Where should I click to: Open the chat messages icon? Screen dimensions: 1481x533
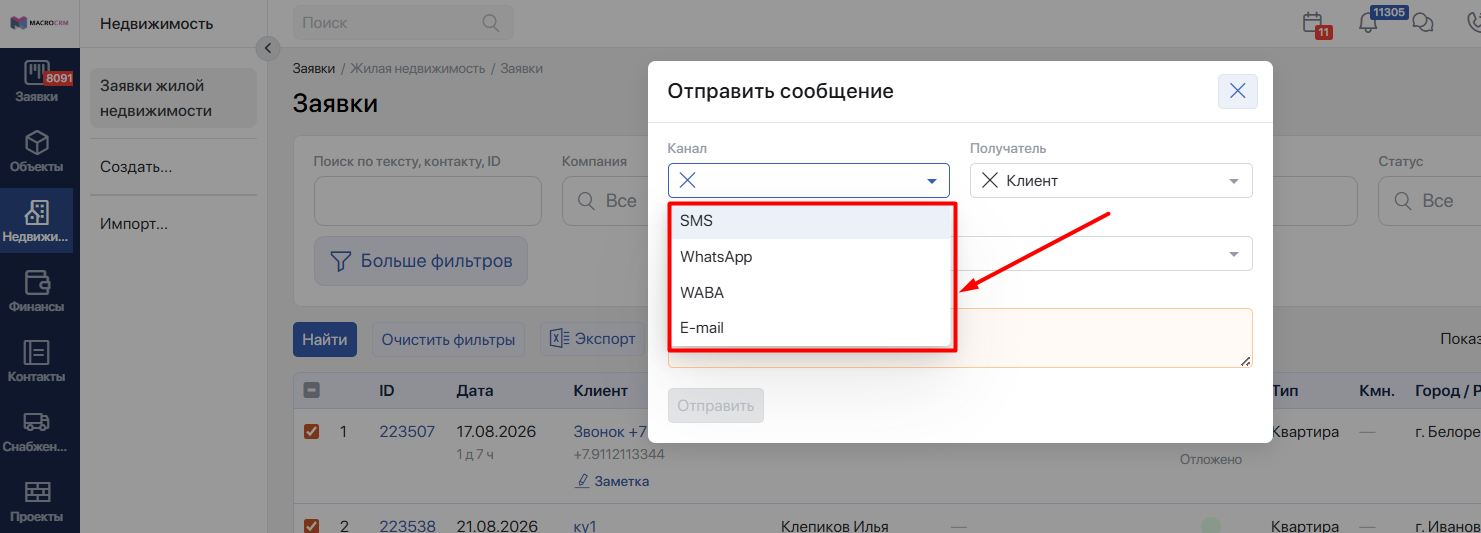coord(1423,22)
